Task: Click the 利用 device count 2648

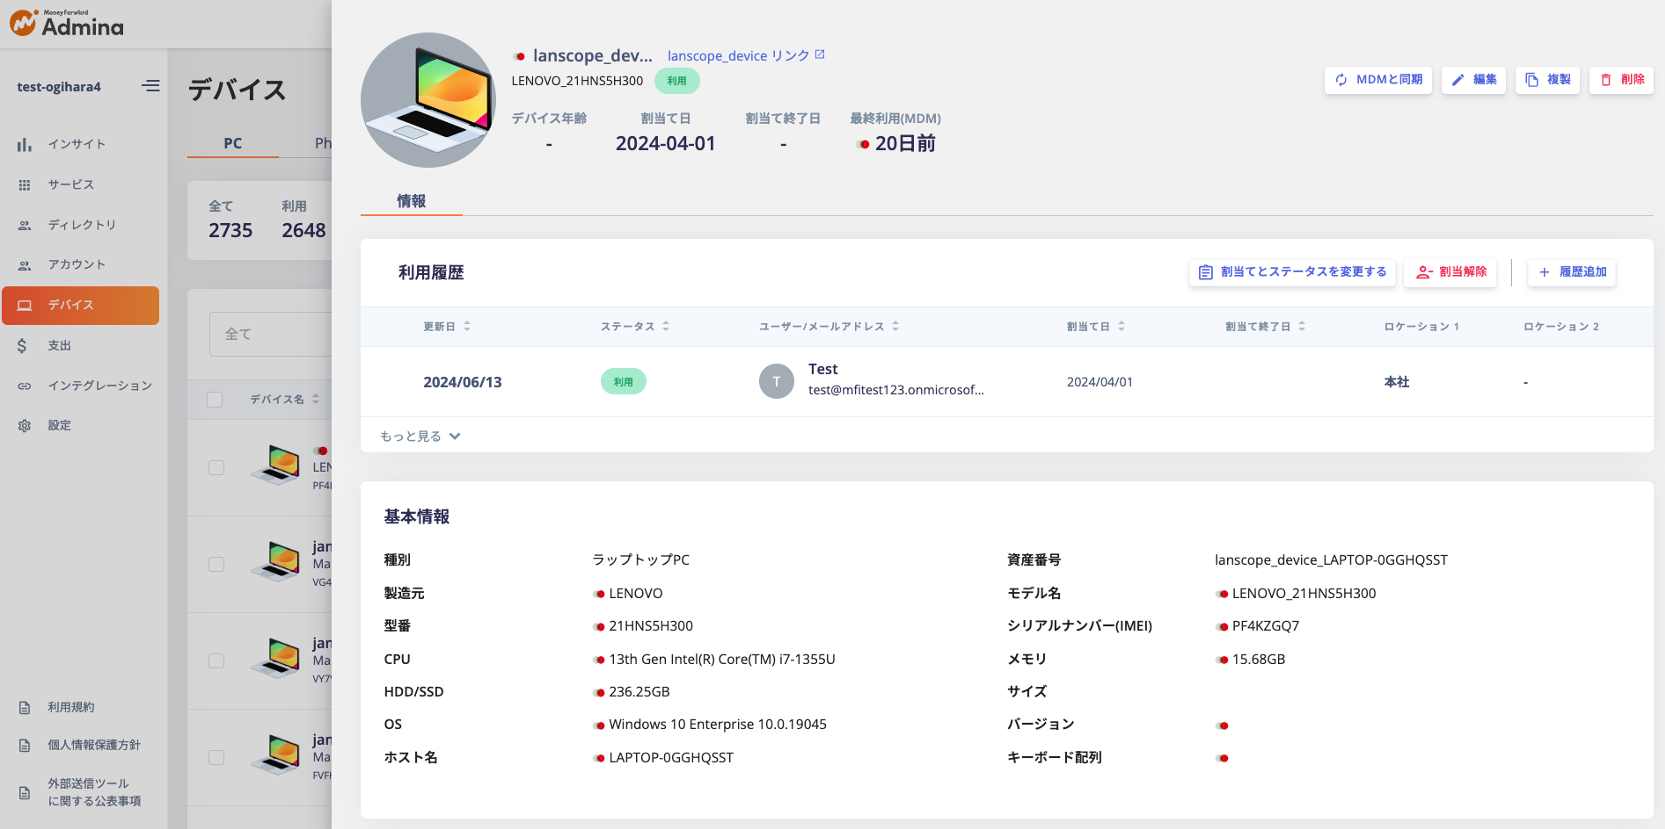Action: [x=304, y=230]
